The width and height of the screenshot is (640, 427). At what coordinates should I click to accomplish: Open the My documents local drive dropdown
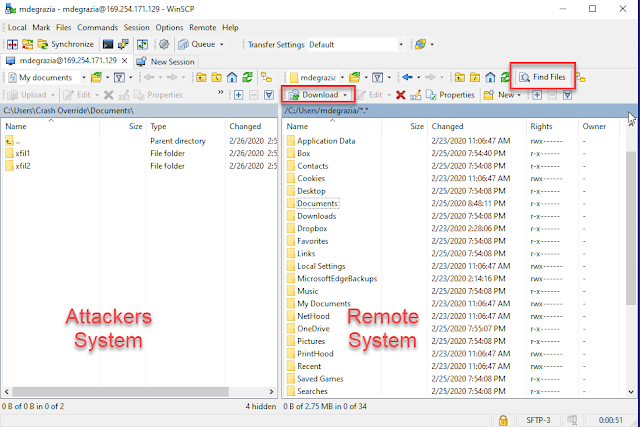47,78
